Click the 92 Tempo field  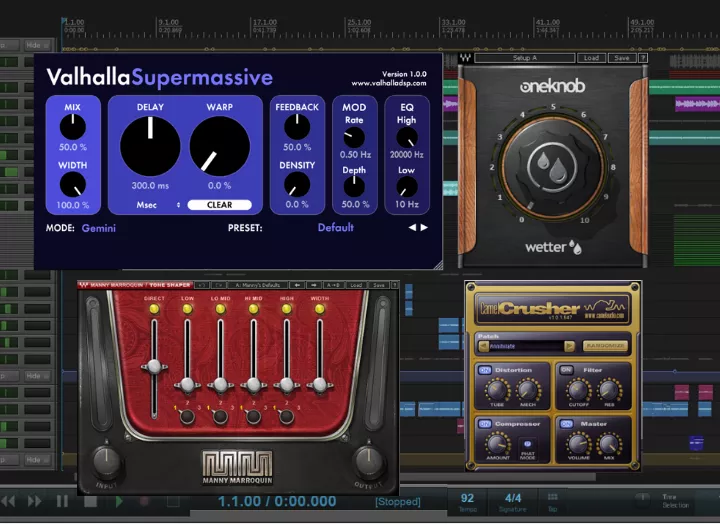[467, 502]
